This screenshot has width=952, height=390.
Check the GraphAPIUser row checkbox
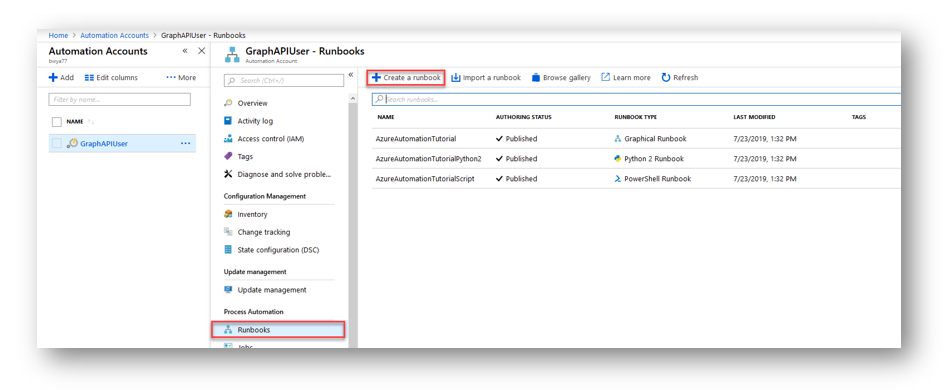coord(57,144)
